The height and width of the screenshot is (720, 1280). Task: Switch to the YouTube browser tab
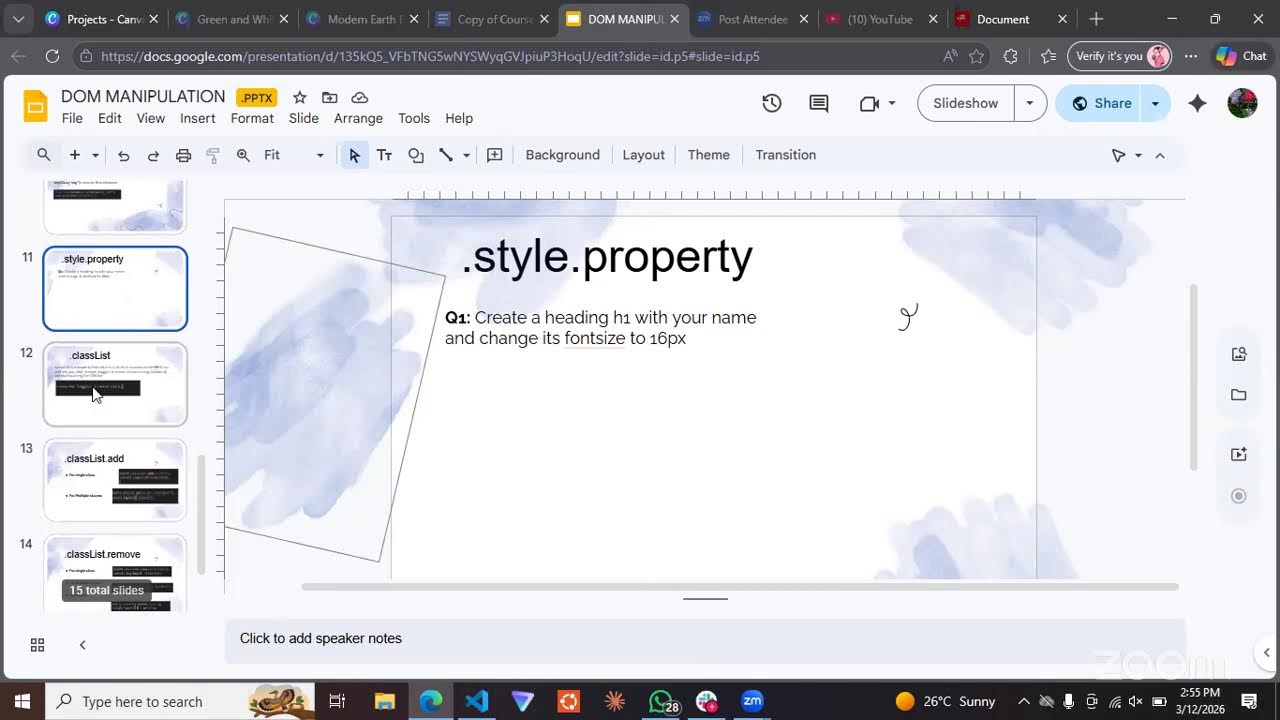882,19
